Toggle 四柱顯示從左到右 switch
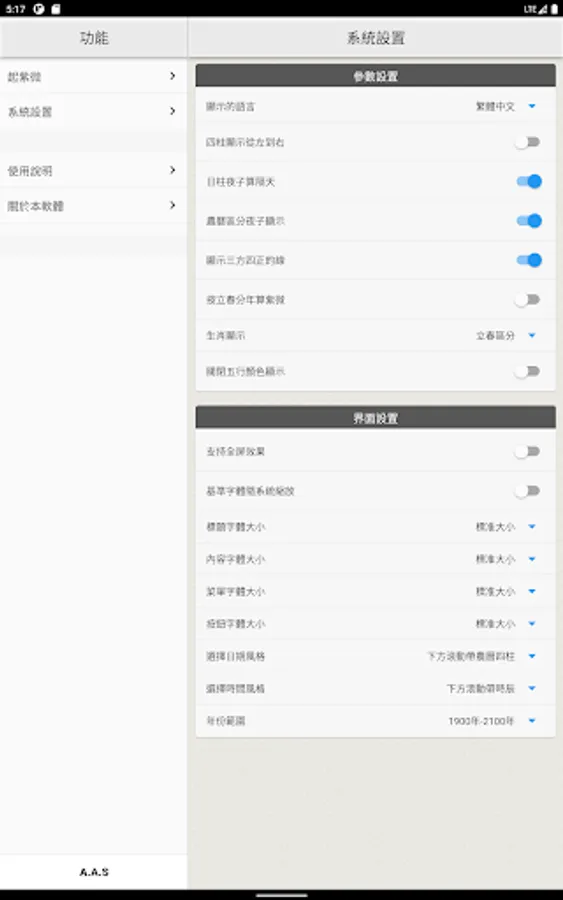This screenshot has height=900, width=563. [527, 142]
